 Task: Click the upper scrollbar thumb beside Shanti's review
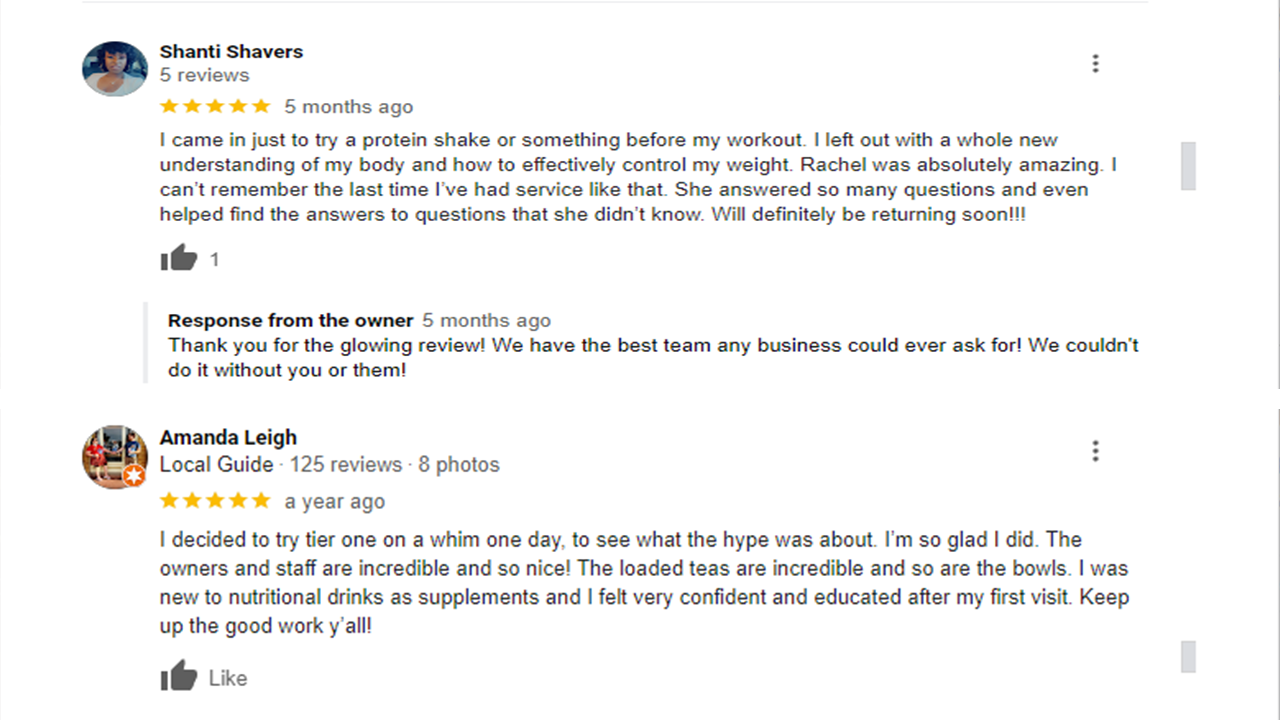(1188, 166)
